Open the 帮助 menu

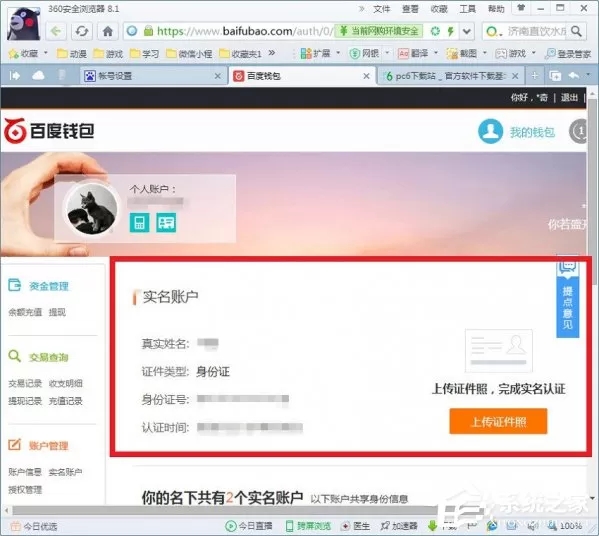pyautogui.click(x=496, y=9)
